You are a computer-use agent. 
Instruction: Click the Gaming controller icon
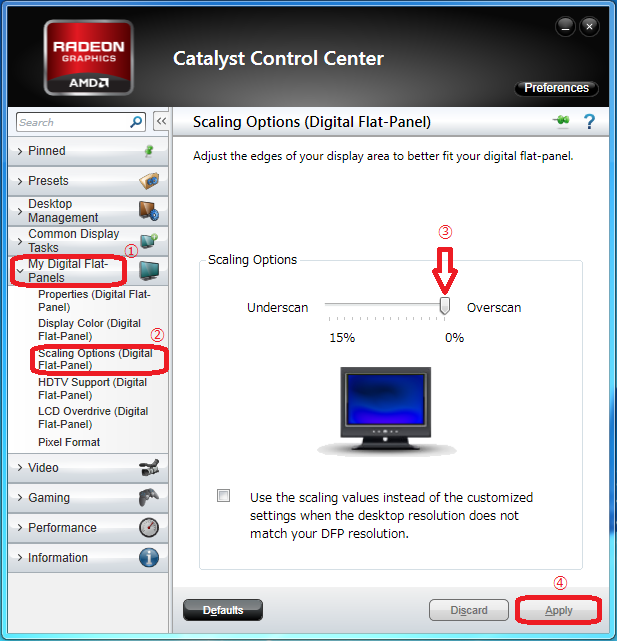(x=149, y=498)
